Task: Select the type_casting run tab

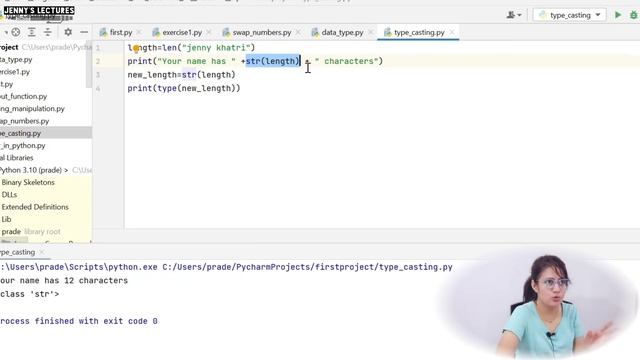Action: [18, 252]
